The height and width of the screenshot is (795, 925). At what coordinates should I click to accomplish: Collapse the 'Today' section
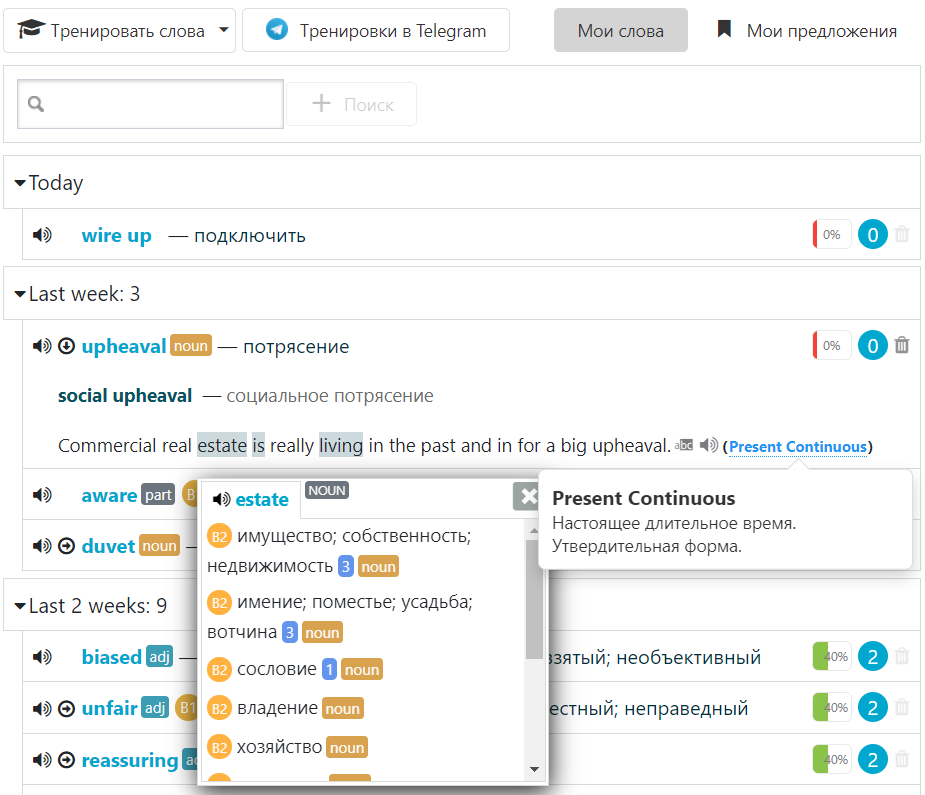point(20,183)
